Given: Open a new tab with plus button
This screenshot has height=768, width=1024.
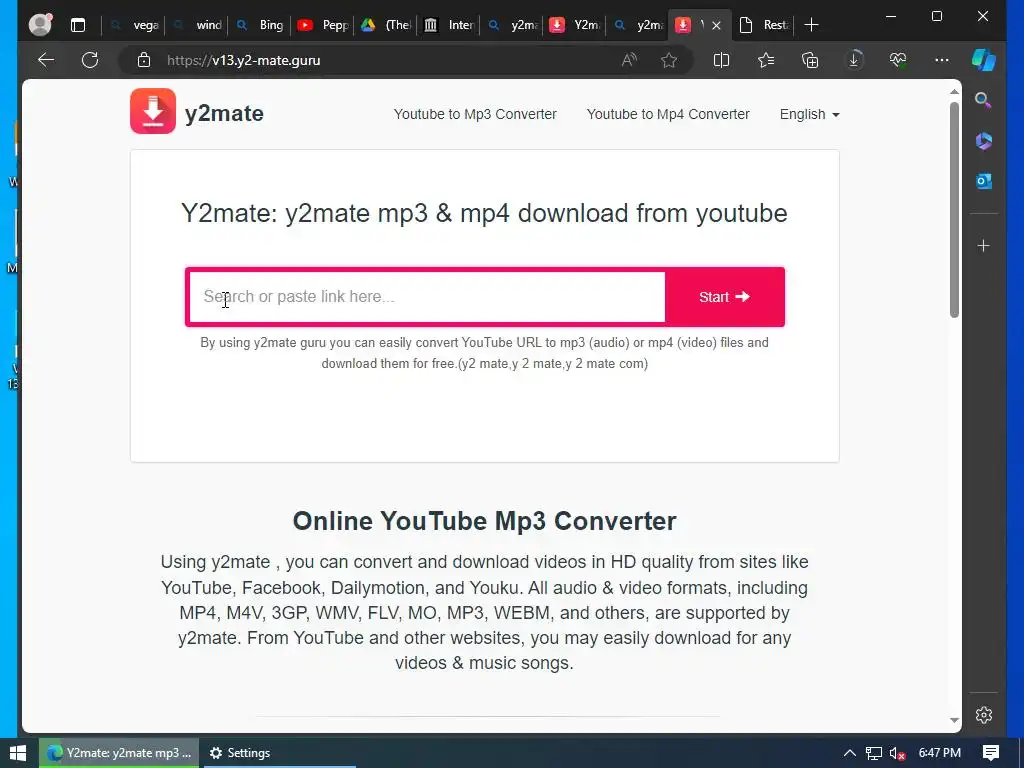Looking at the screenshot, I should pyautogui.click(x=811, y=25).
